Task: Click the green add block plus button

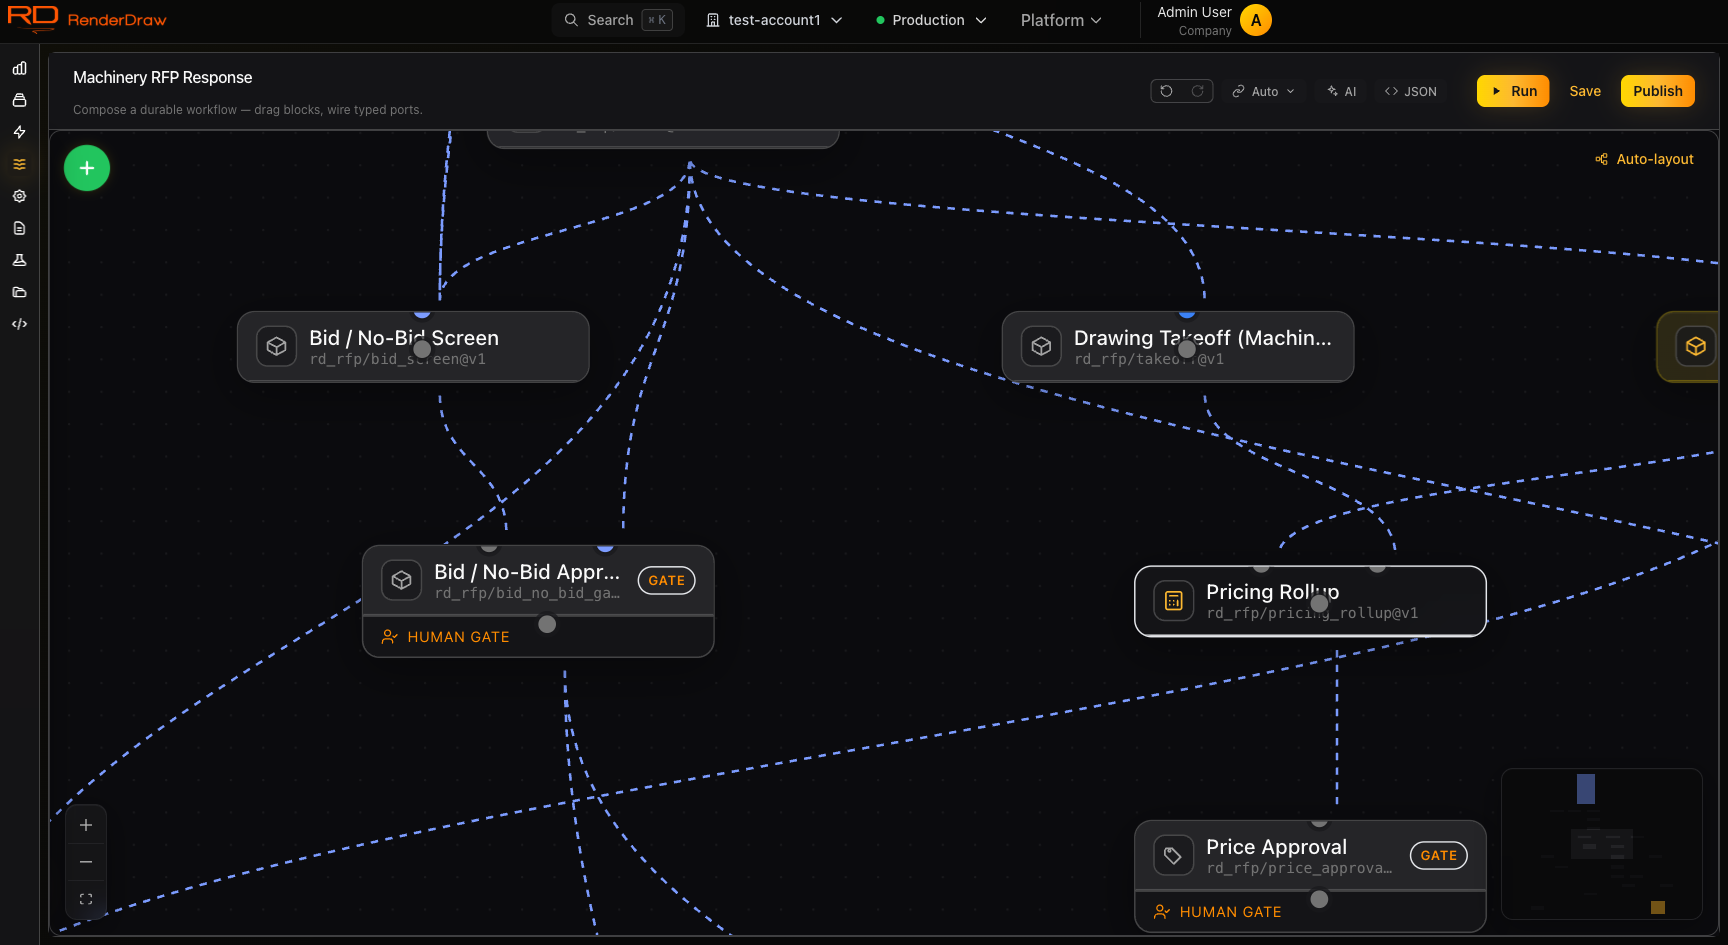Action: 87,168
